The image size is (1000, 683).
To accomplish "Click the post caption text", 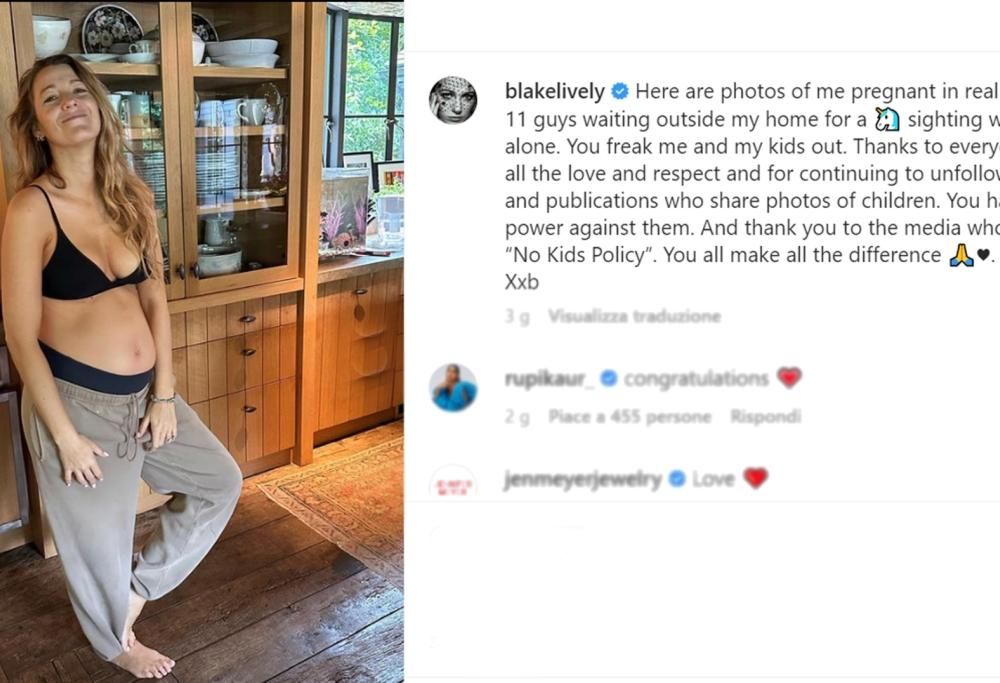I will tap(752, 187).
